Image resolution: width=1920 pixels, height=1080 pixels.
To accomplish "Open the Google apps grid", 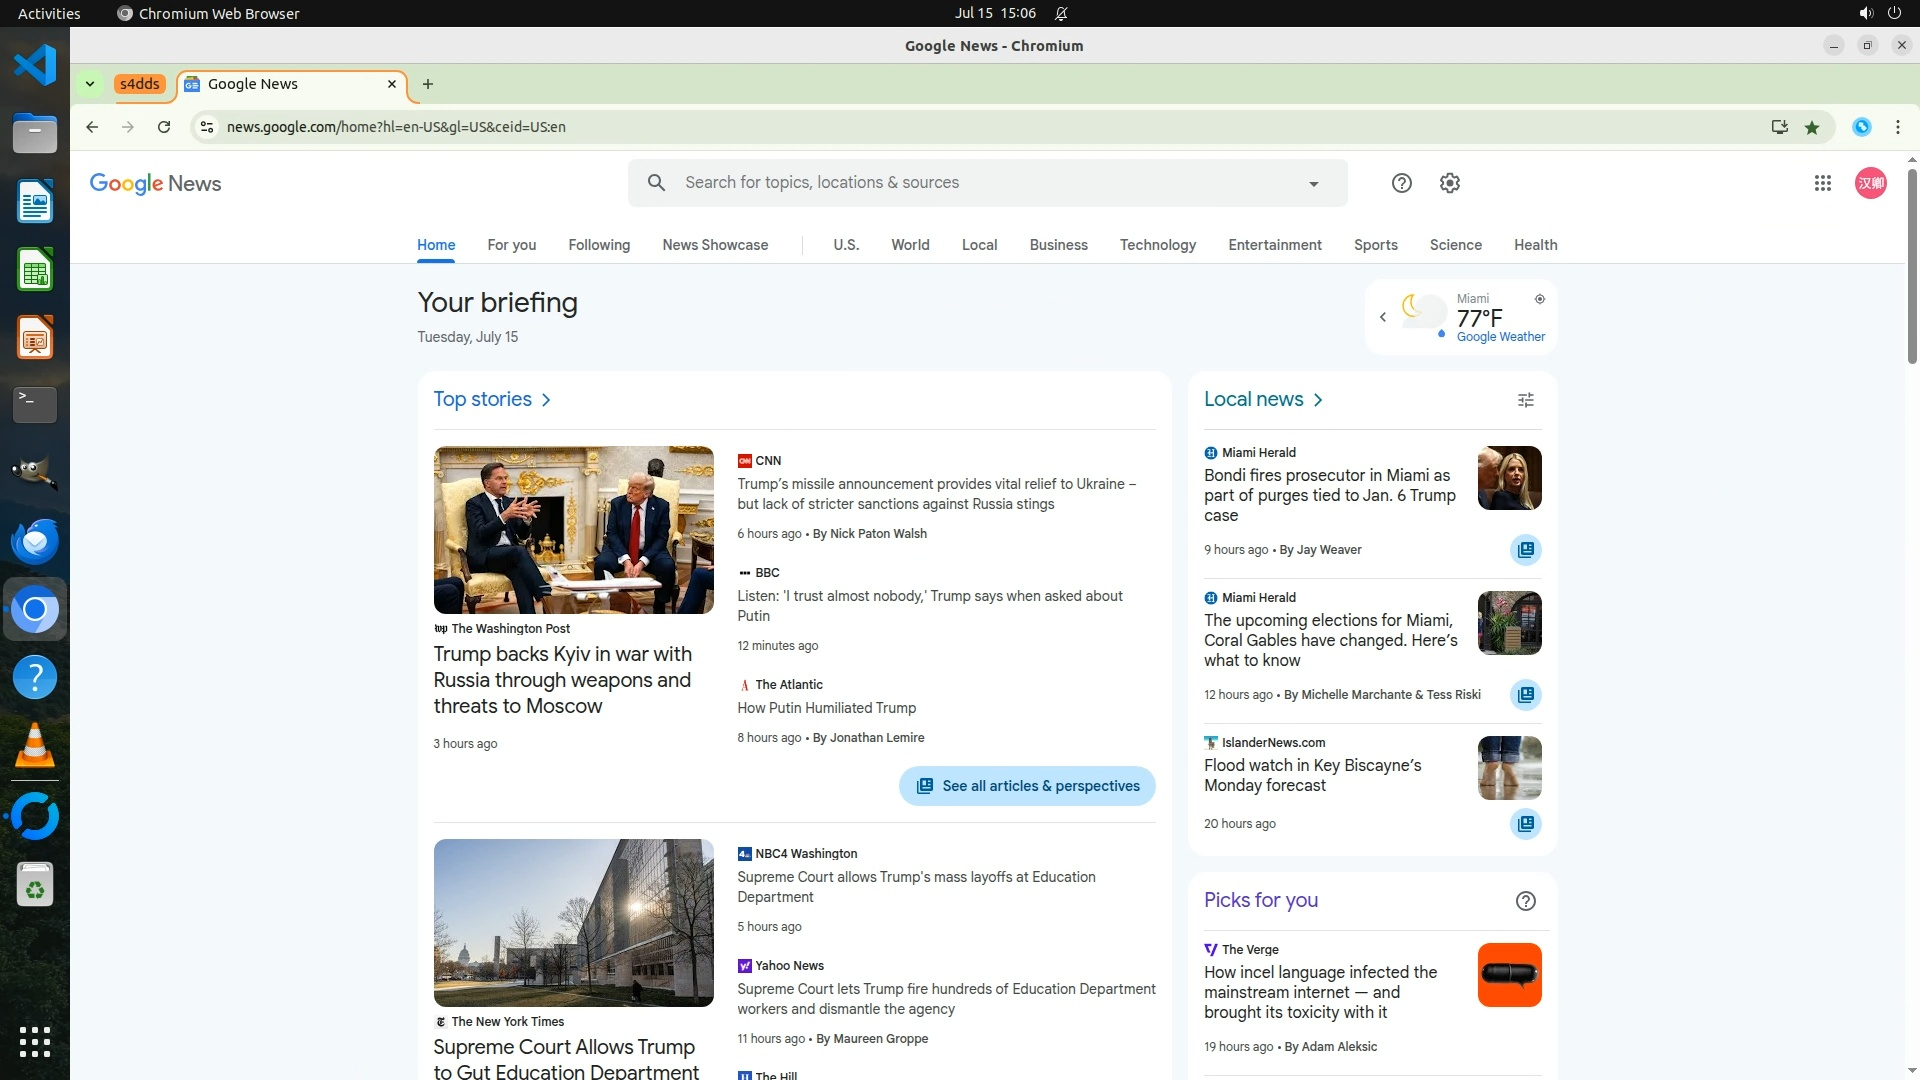I will (x=1822, y=183).
